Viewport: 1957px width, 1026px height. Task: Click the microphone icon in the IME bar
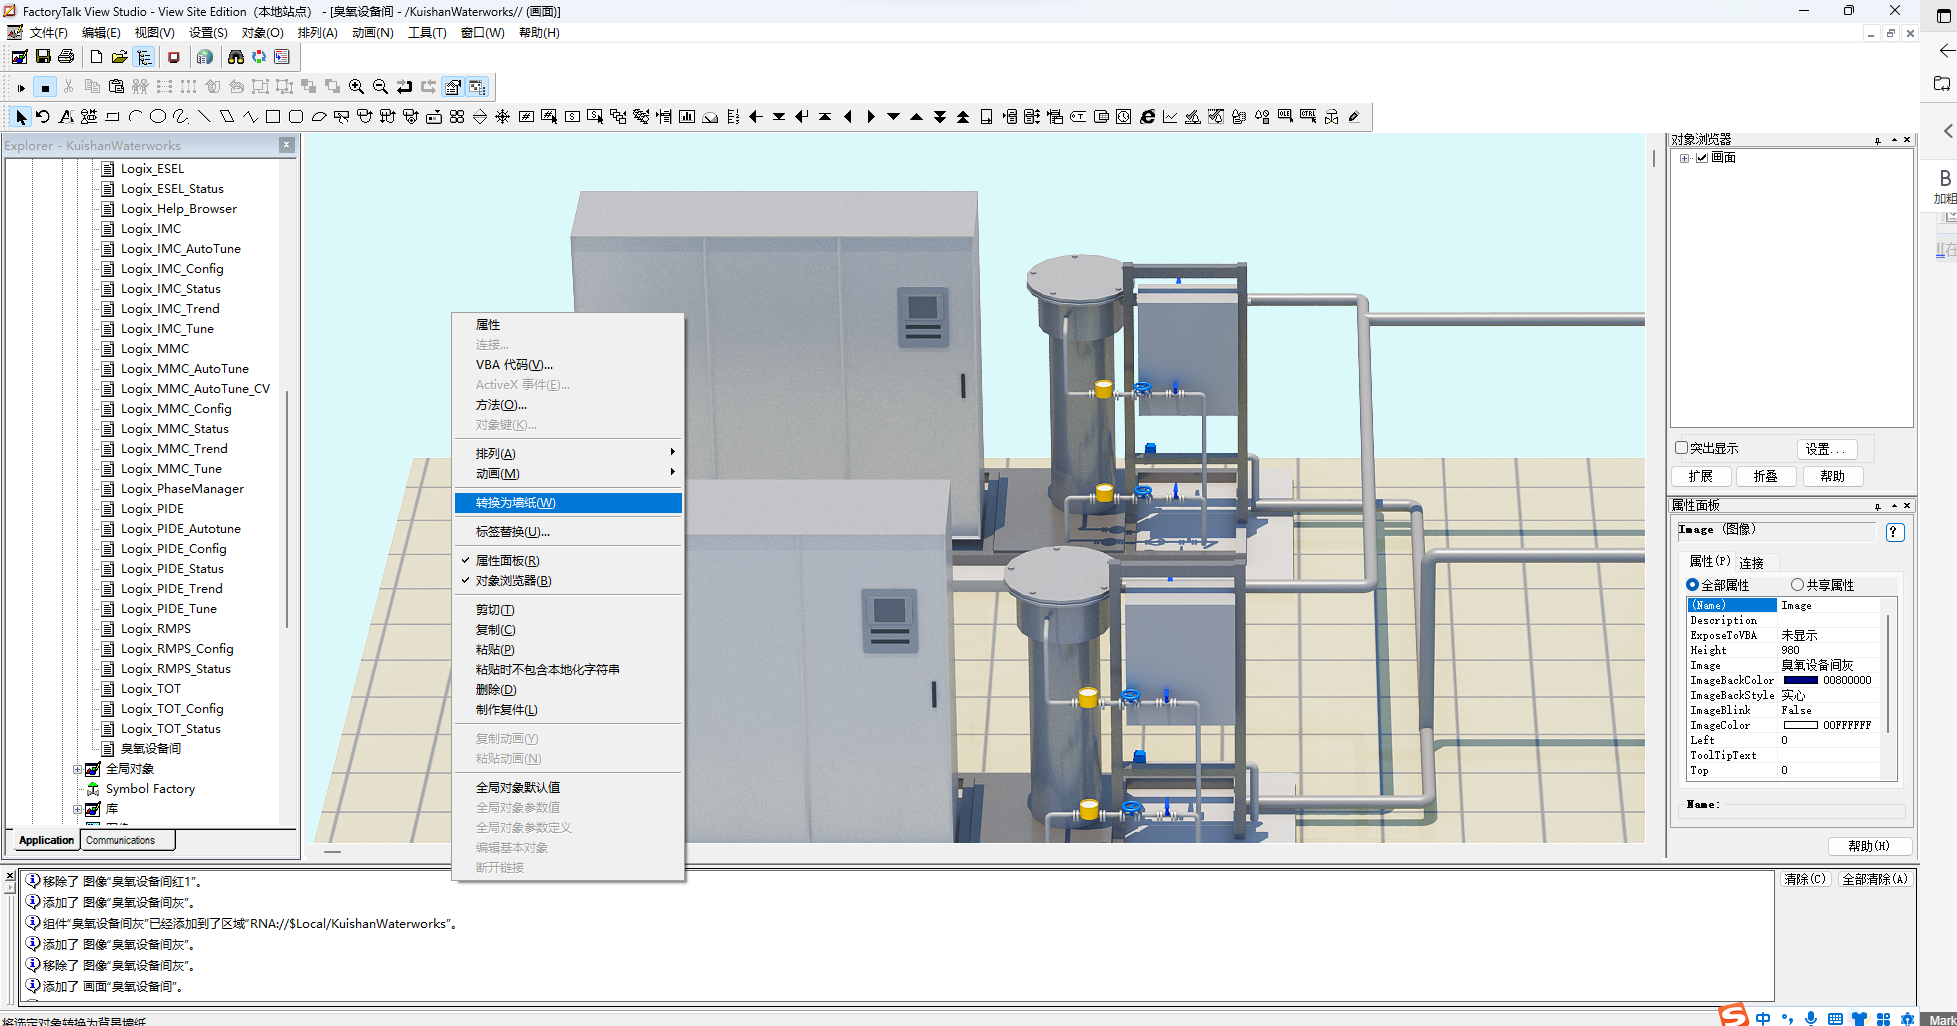coord(1811,1018)
